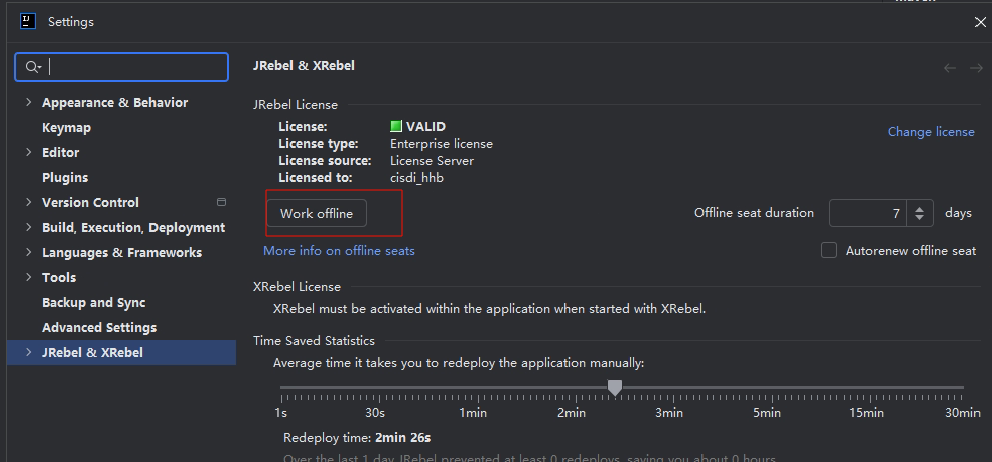Viewport: 992px width, 462px height.
Task: Click the 'License Server' source text
Action: (x=432, y=161)
